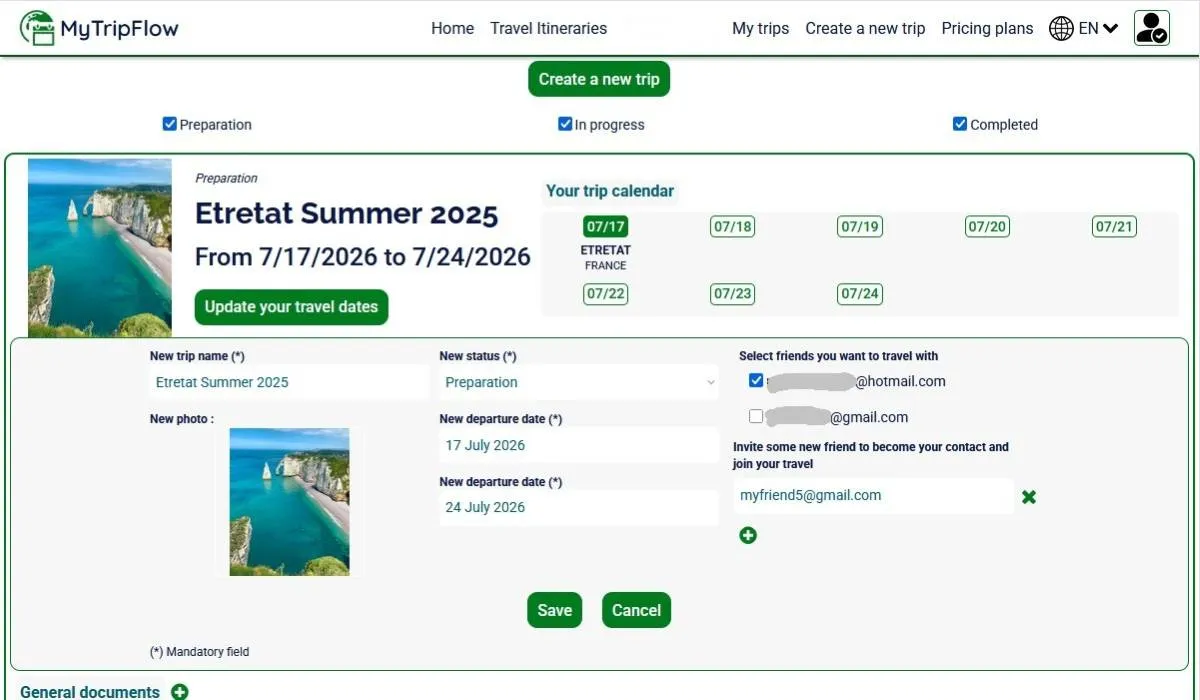Click Update your travel dates button

coord(291,307)
